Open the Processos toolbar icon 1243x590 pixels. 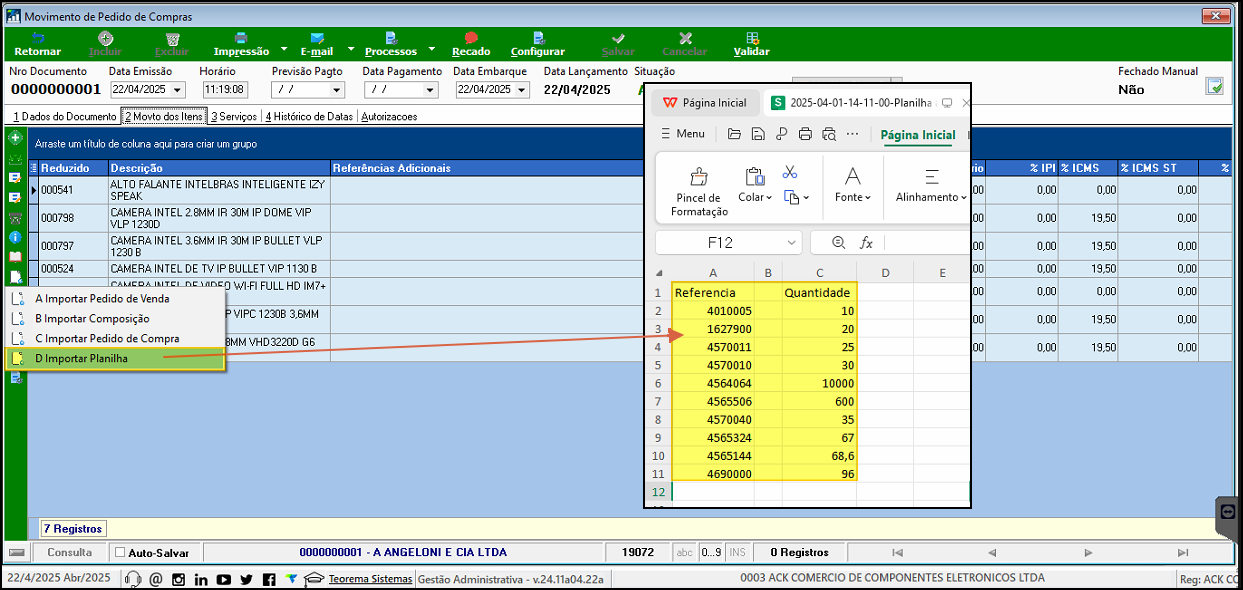pyautogui.click(x=390, y=38)
